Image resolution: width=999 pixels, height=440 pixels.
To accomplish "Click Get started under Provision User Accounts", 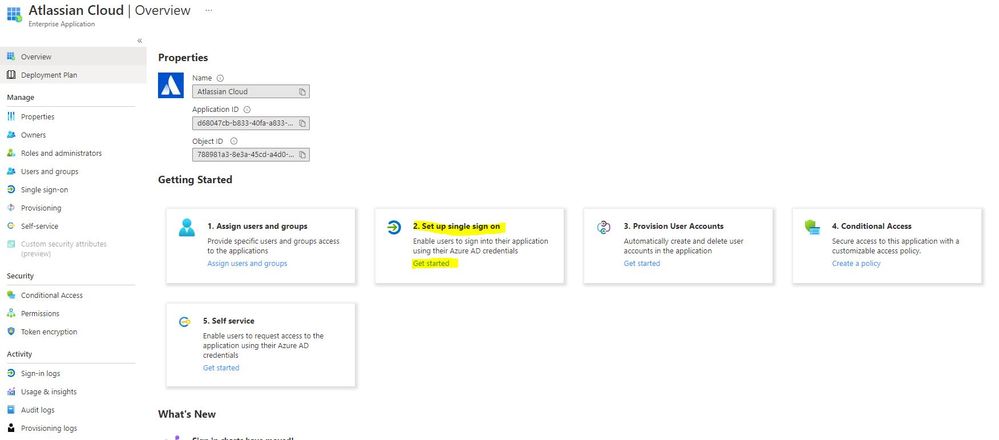I will tap(642, 264).
